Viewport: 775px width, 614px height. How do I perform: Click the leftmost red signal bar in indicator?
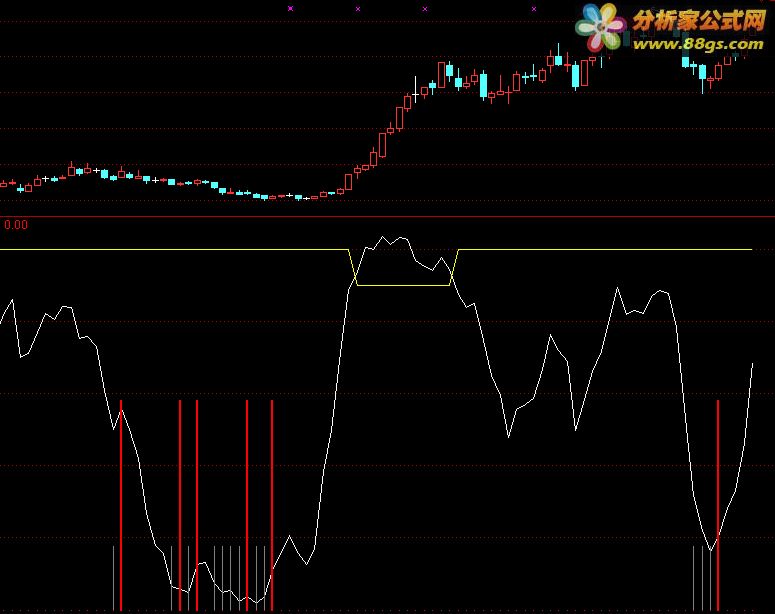click(x=121, y=505)
